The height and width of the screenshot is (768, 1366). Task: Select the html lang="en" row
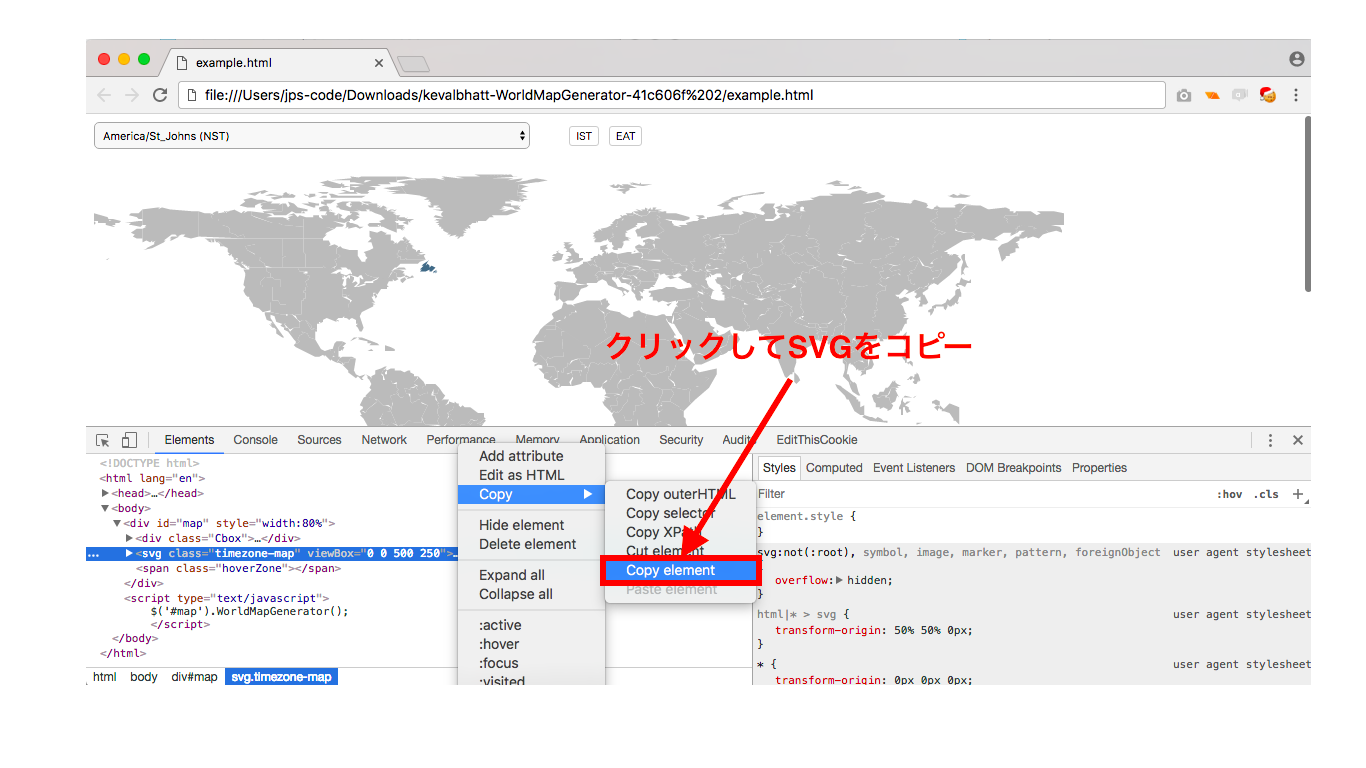pyautogui.click(x=152, y=478)
